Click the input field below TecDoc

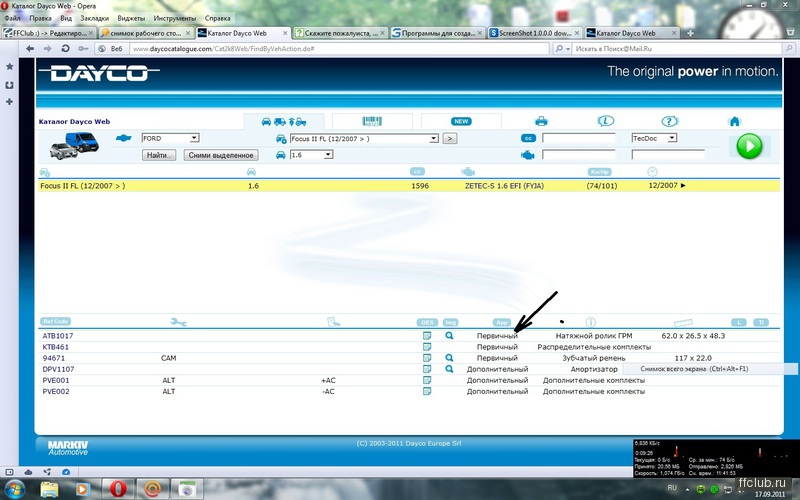click(668, 155)
